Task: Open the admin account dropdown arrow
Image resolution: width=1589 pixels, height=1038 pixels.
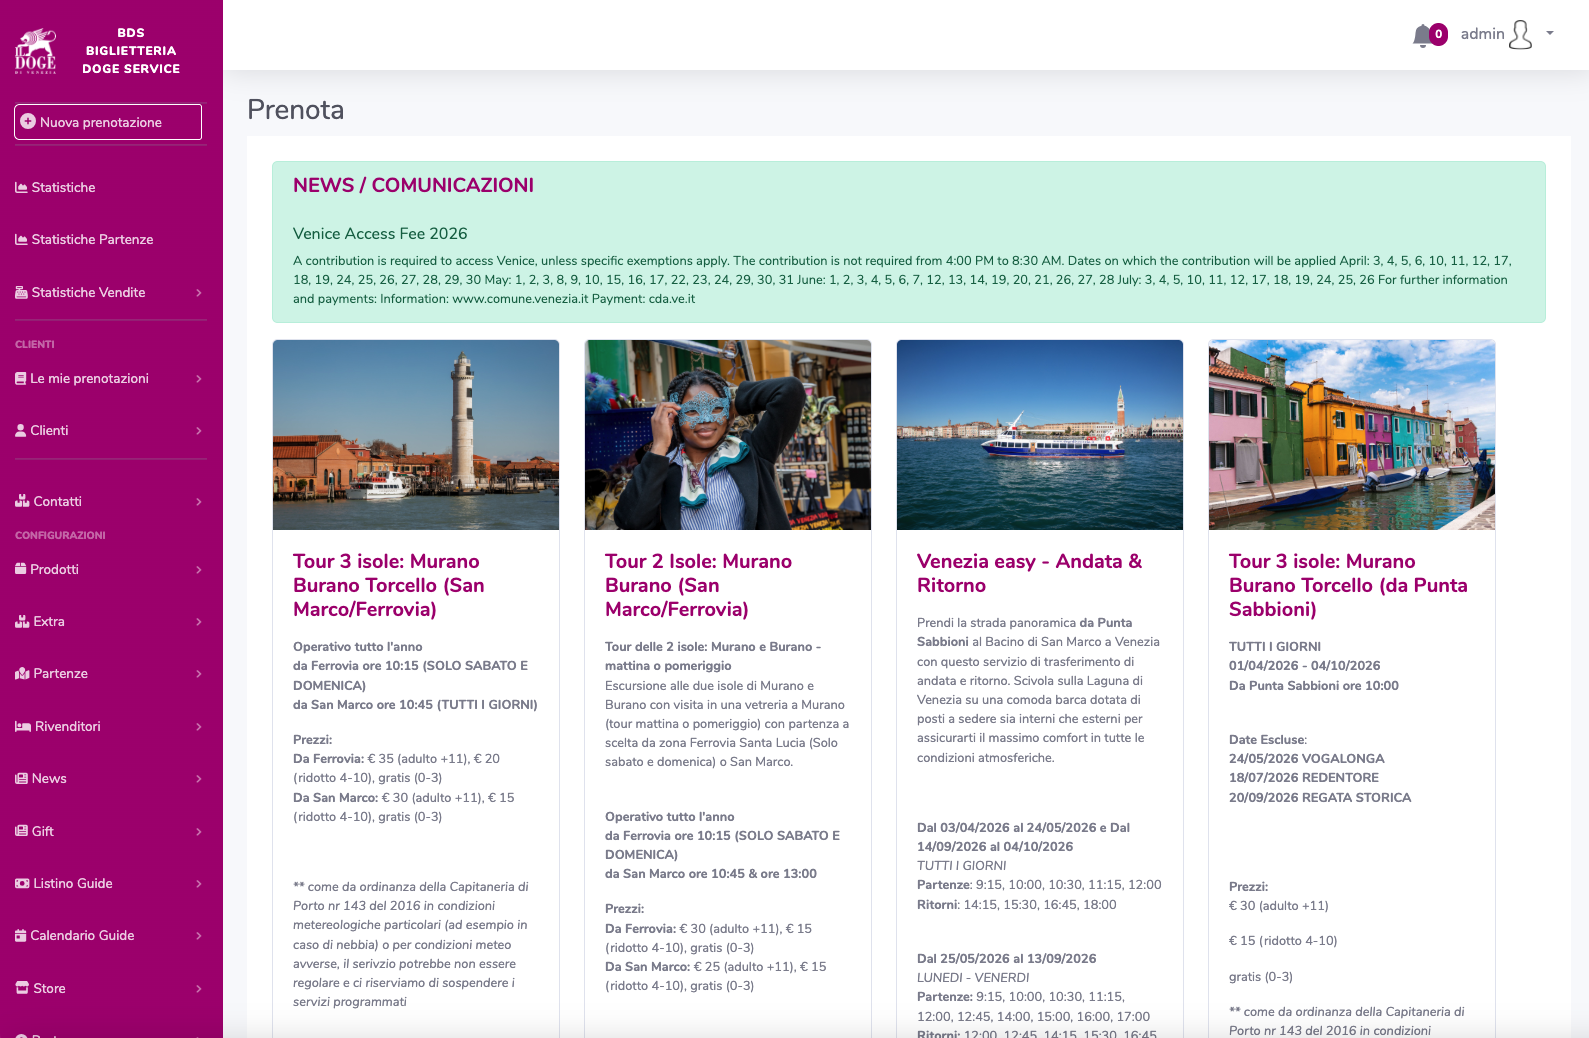Action: [1550, 33]
